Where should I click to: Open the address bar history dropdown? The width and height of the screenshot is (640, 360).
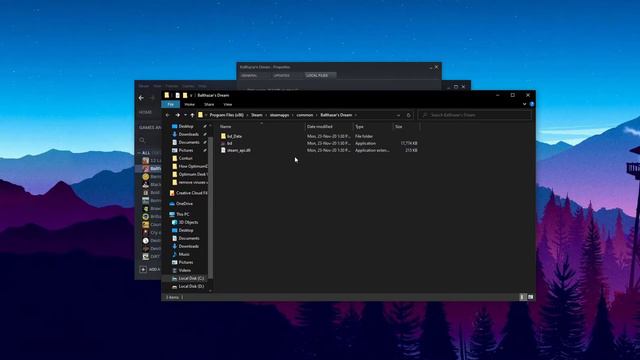pyautogui.click(x=398, y=115)
